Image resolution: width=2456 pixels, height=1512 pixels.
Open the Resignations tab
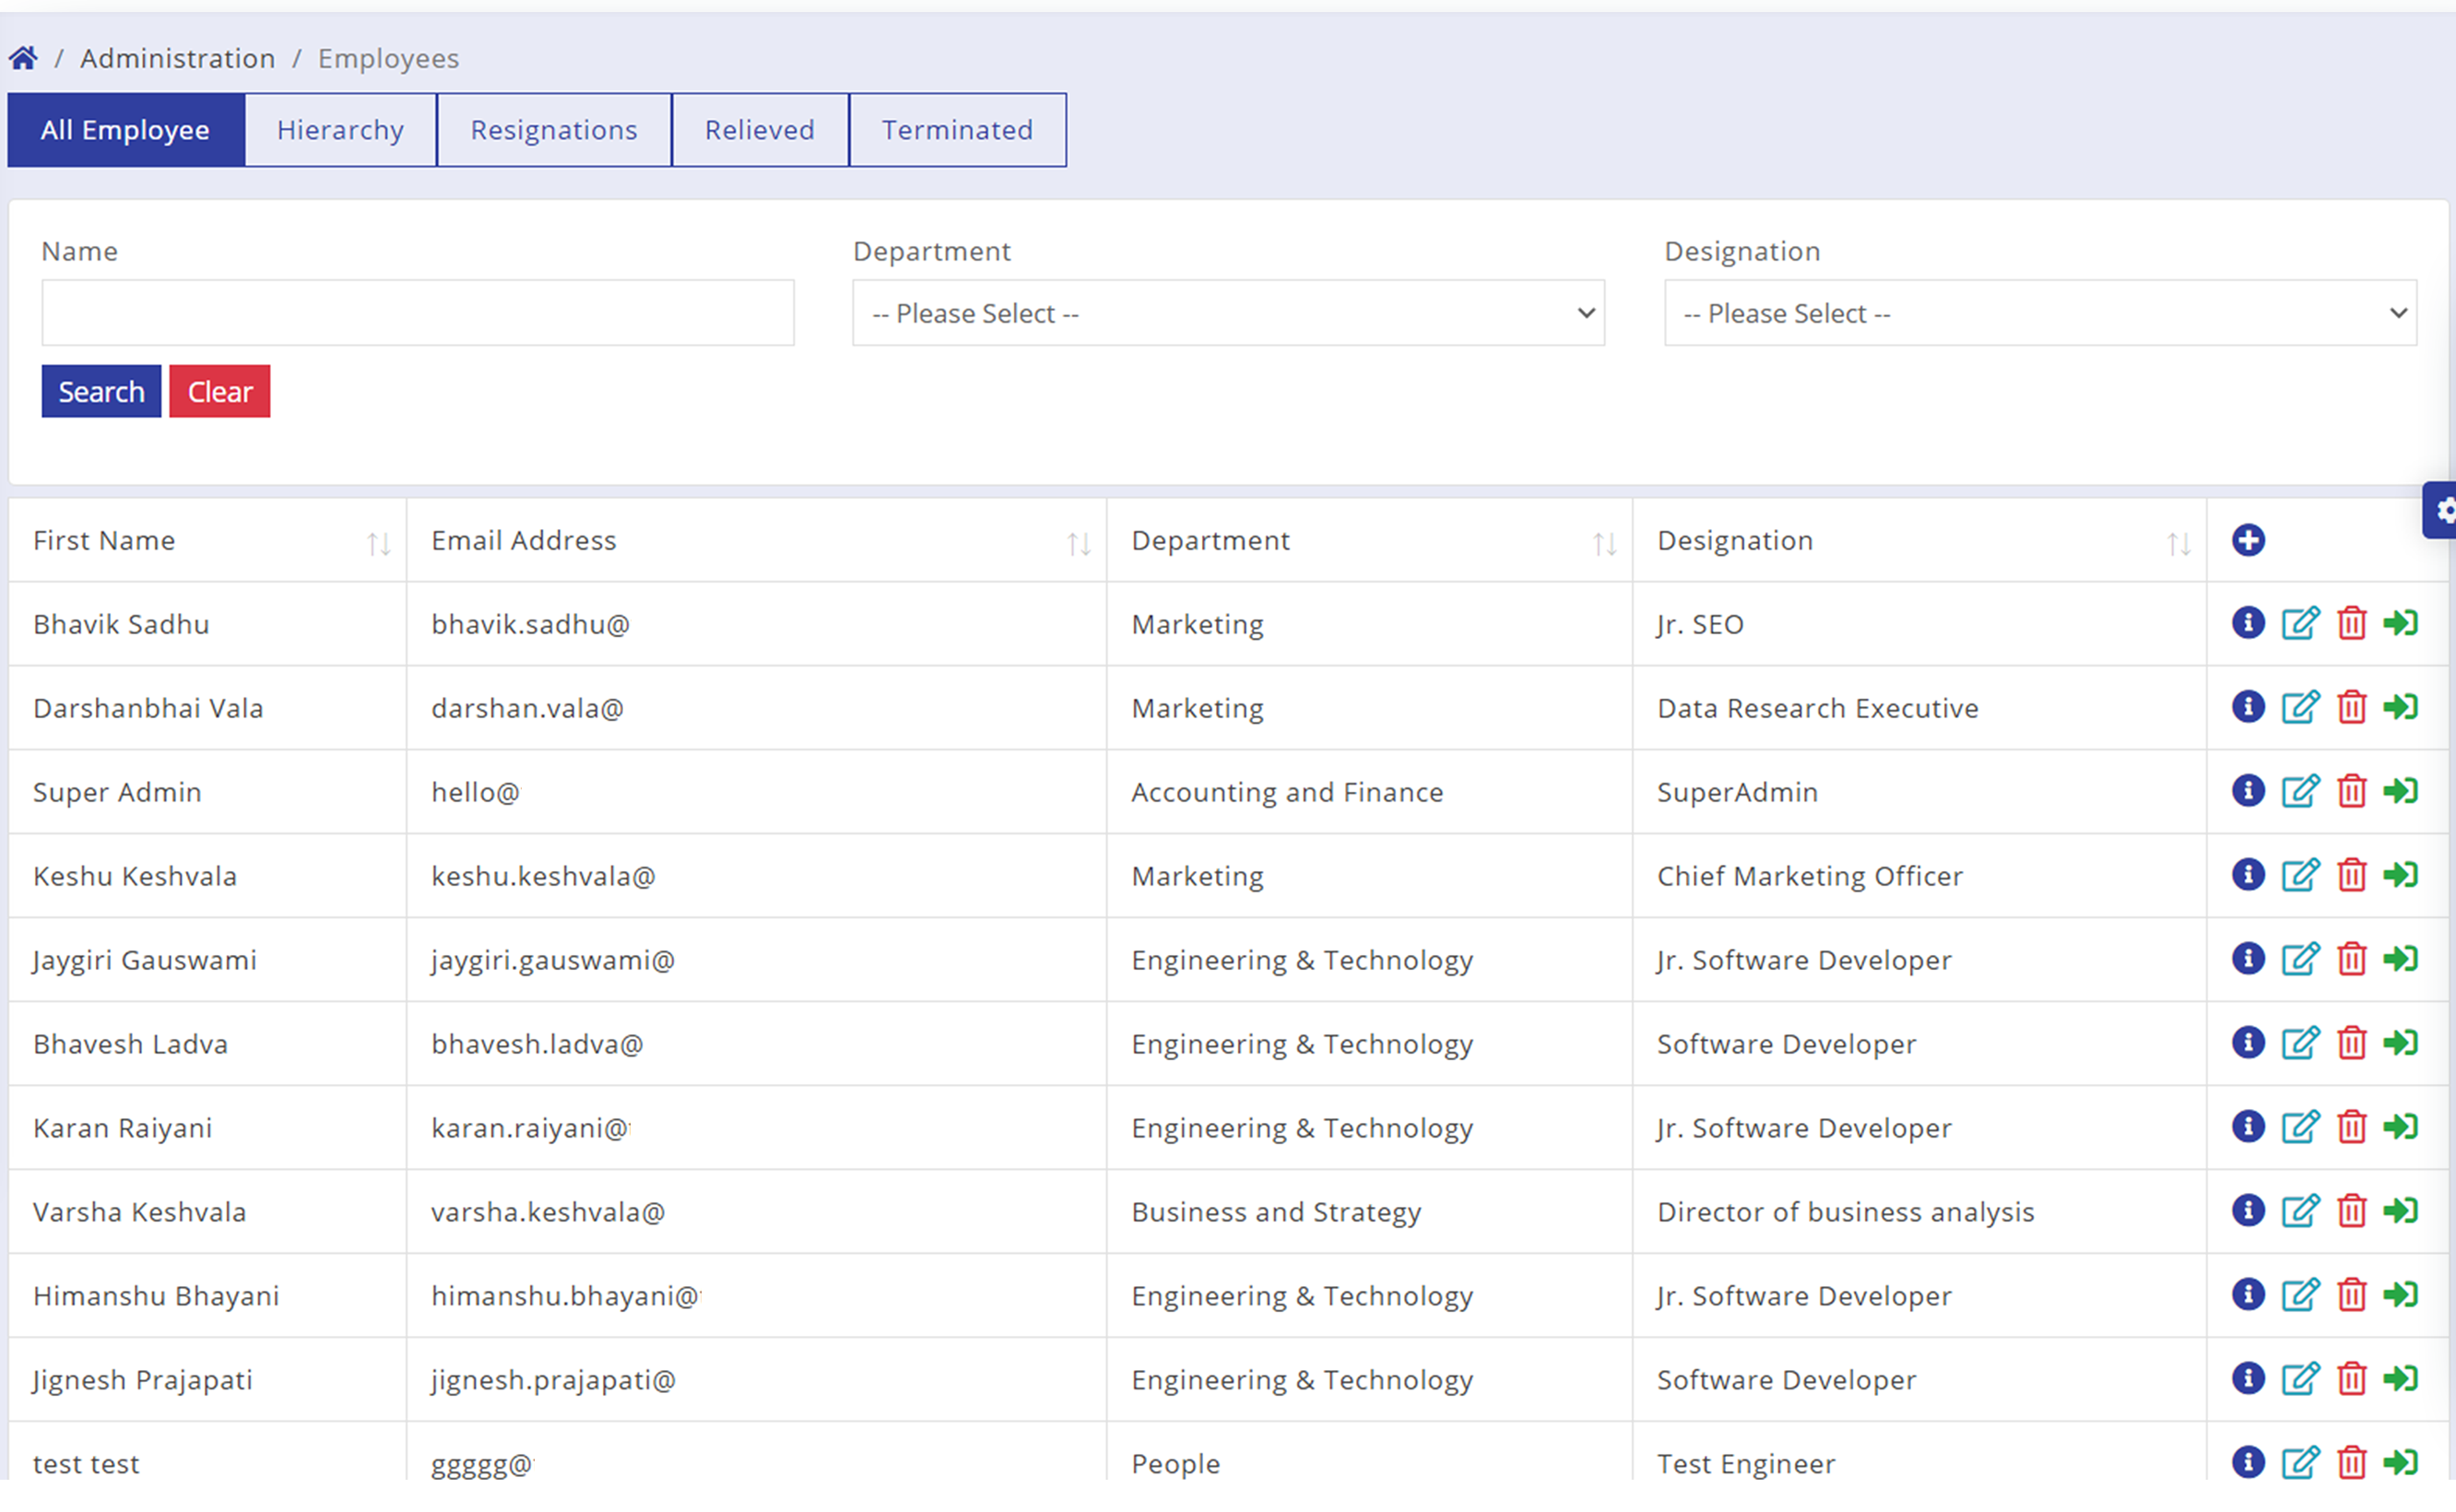(554, 130)
